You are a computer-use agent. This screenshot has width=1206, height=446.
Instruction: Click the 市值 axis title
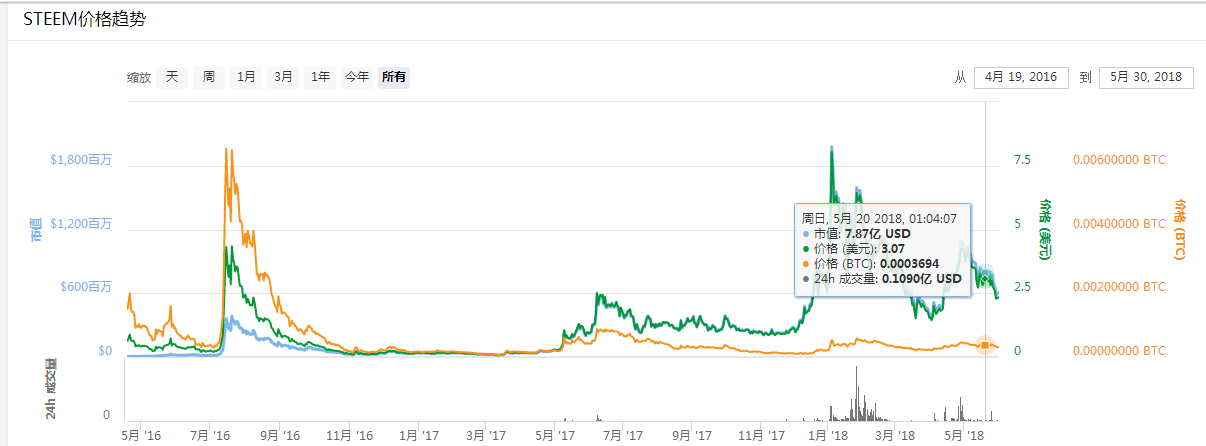[x=36, y=232]
